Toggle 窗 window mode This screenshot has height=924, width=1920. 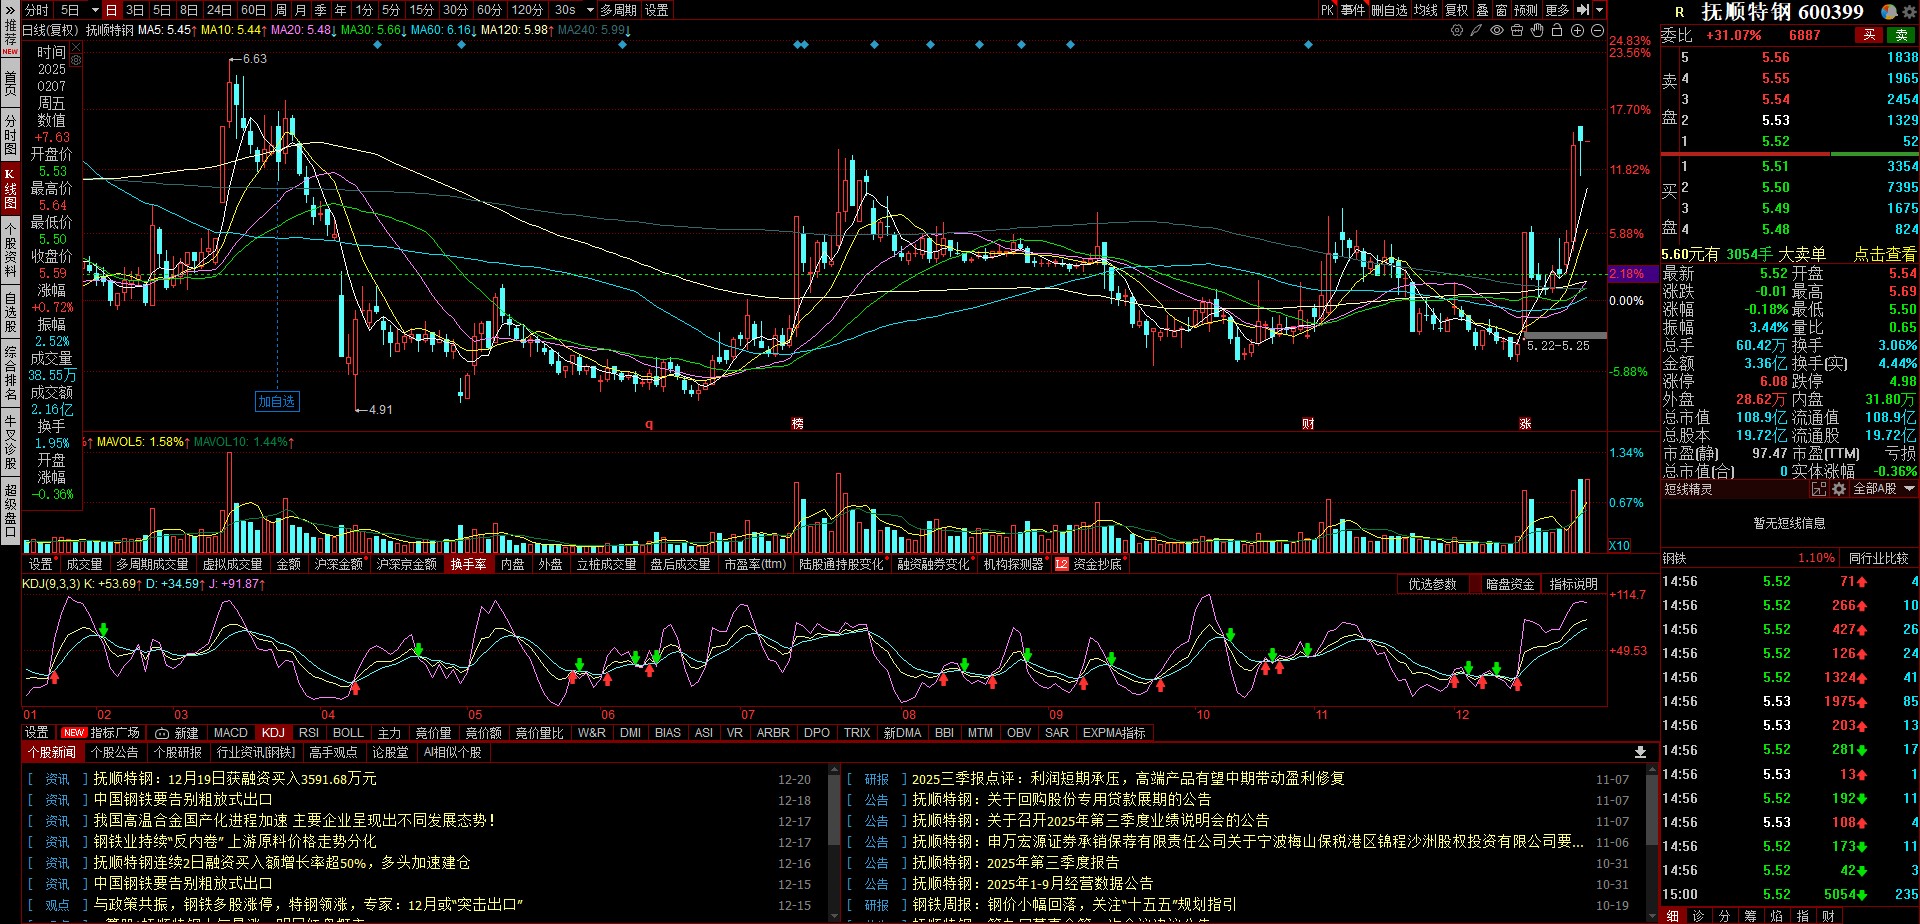(1501, 10)
